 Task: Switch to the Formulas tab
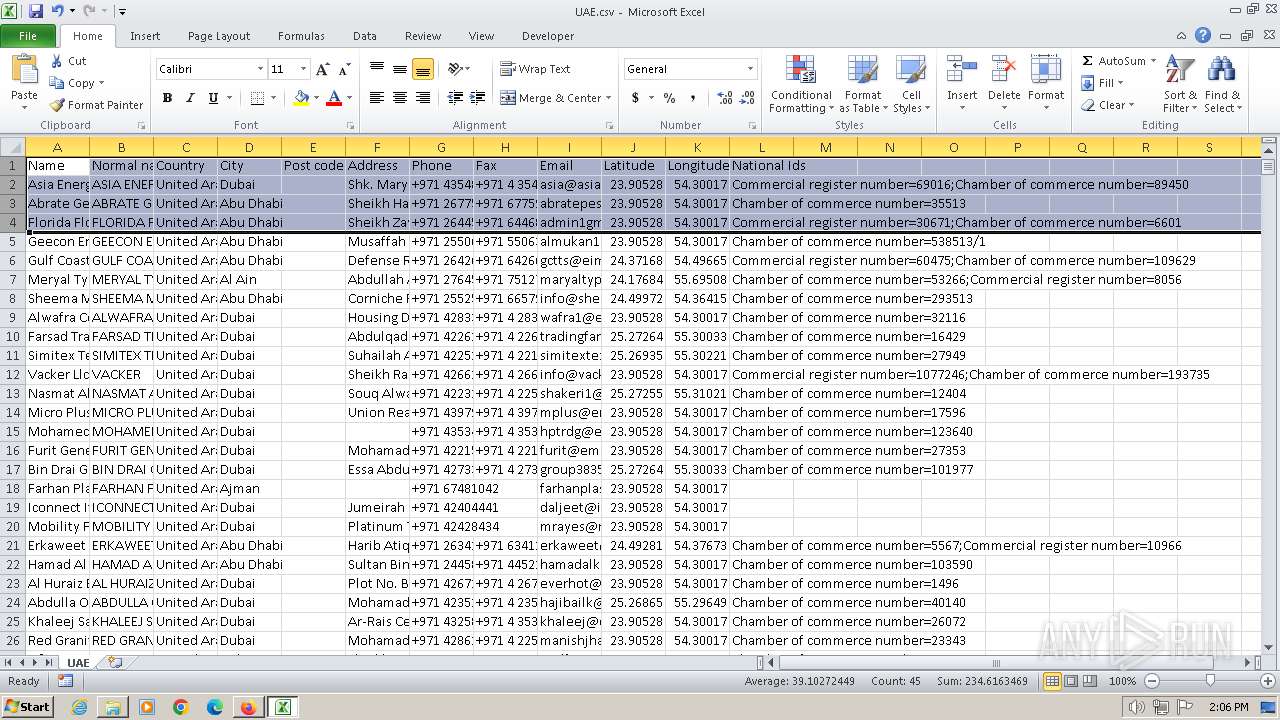[301, 36]
